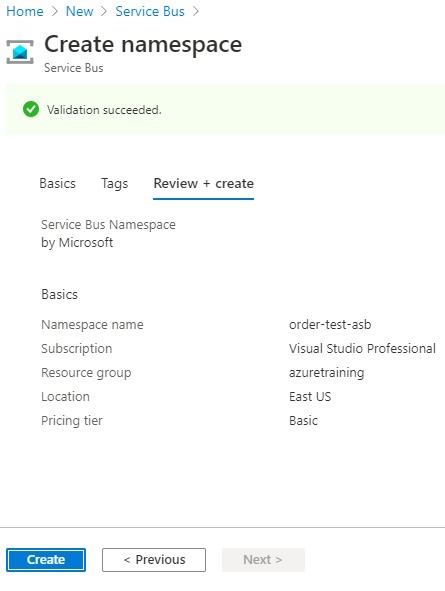This screenshot has height=591, width=445.
Task: Click the Resource group label
Action: point(86,373)
